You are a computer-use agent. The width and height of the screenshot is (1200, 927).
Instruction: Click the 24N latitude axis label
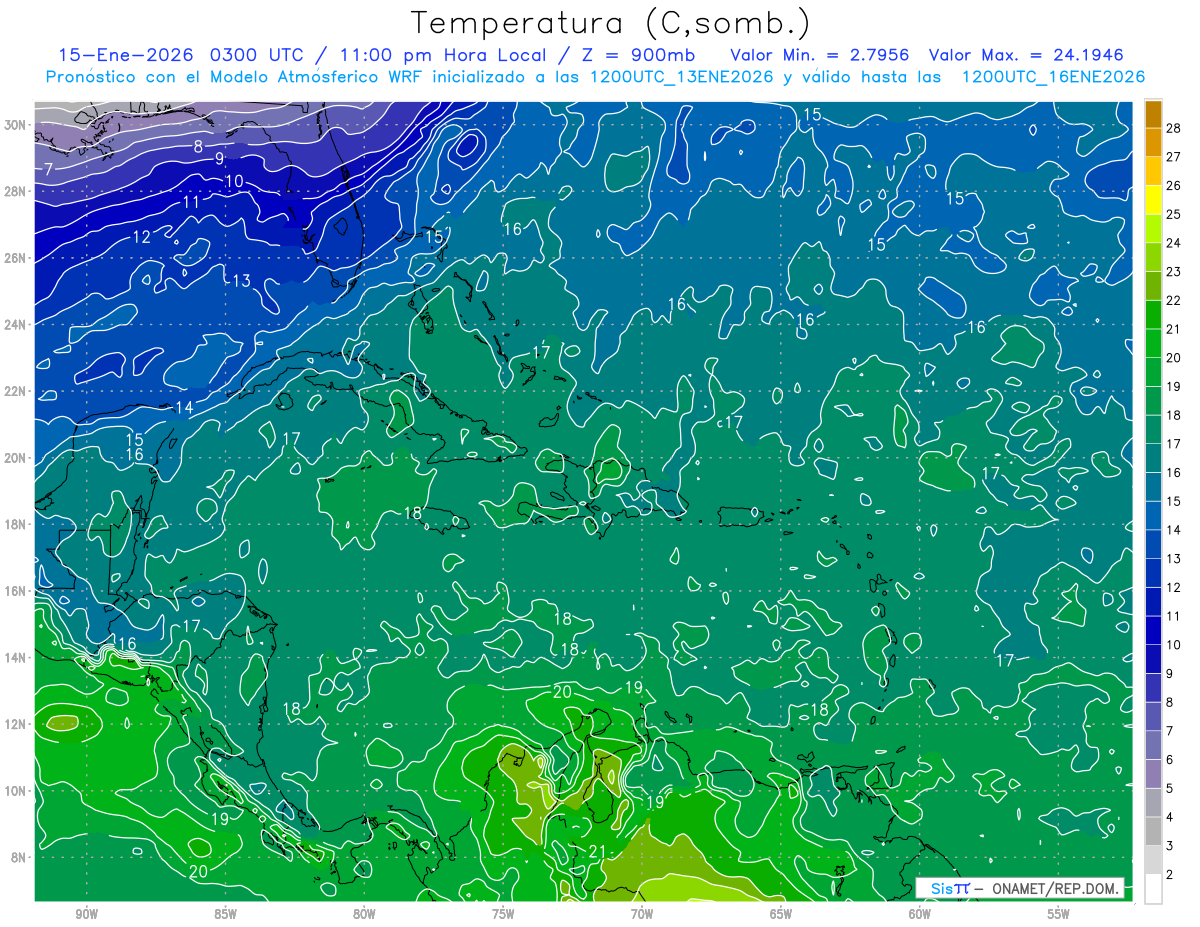[17, 324]
